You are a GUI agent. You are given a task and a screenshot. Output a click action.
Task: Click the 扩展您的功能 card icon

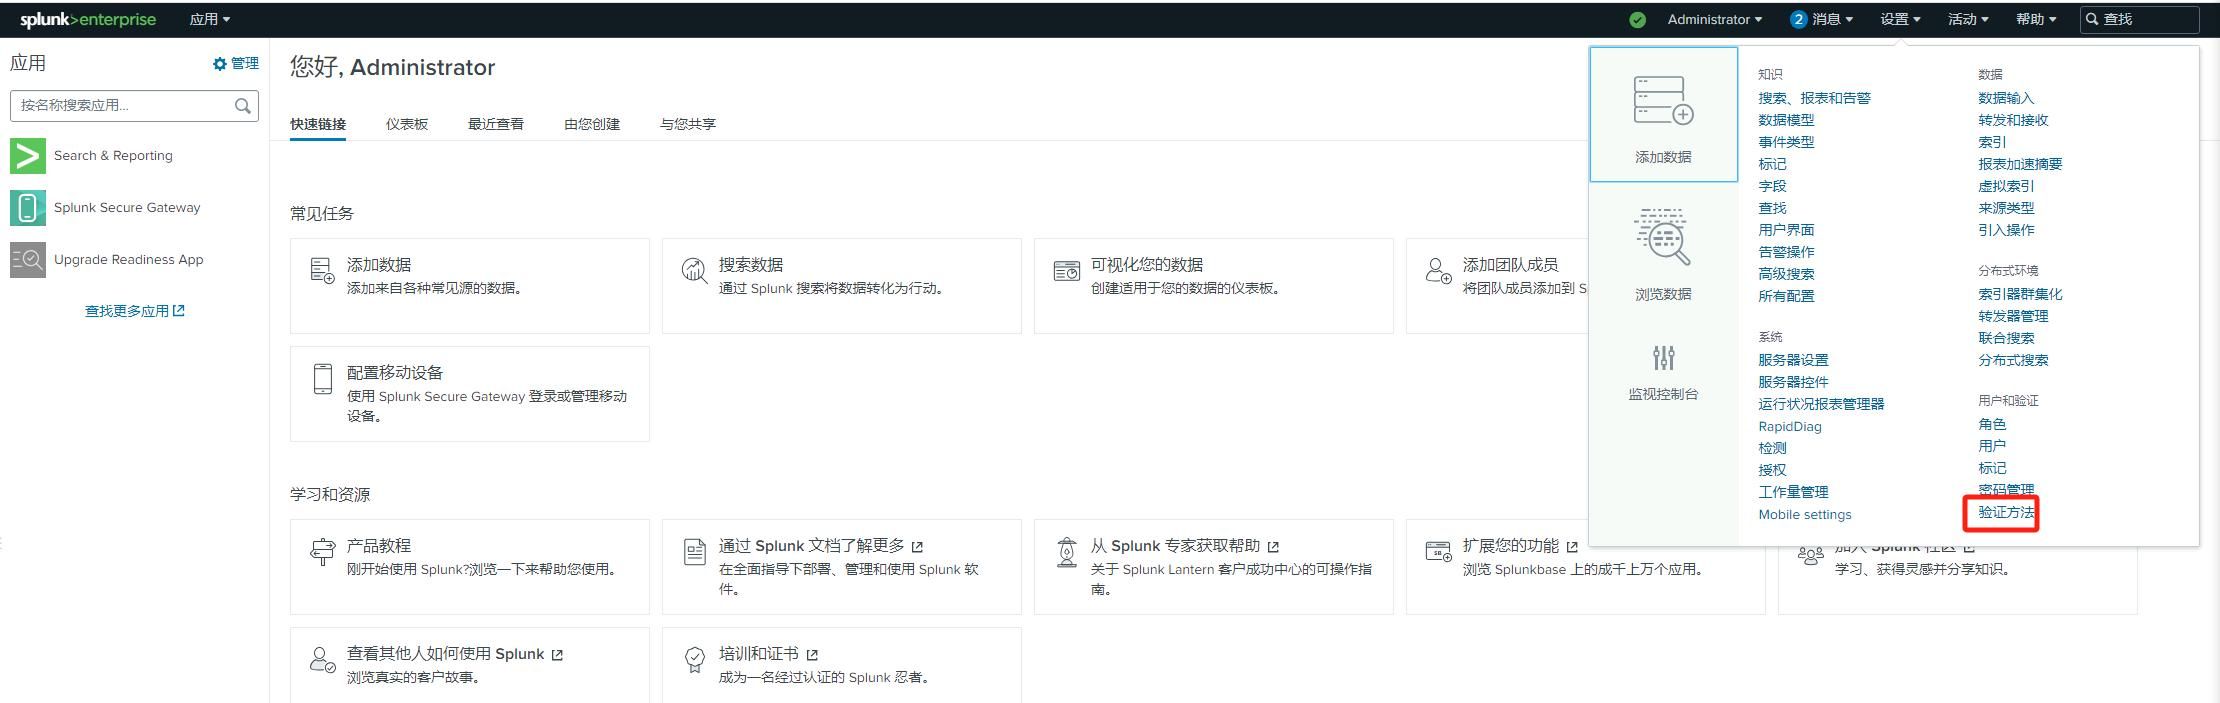pyautogui.click(x=1438, y=551)
